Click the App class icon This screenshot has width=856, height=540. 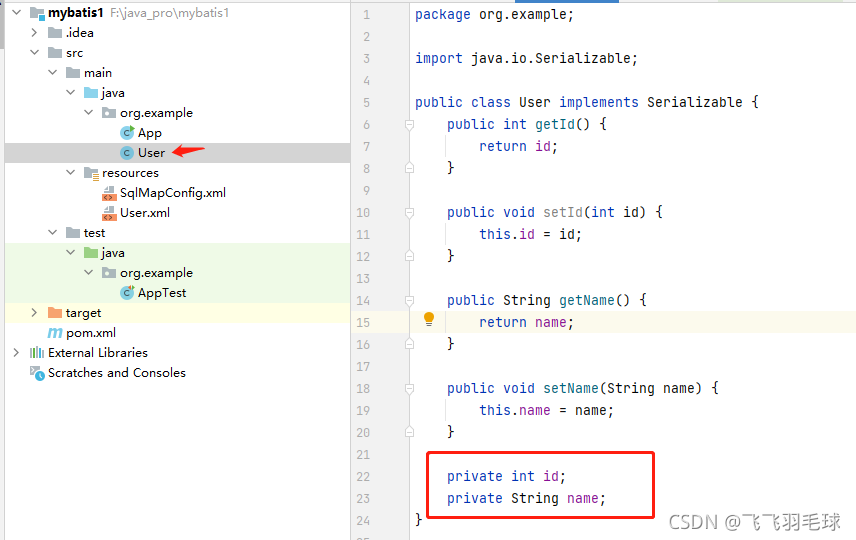point(127,133)
